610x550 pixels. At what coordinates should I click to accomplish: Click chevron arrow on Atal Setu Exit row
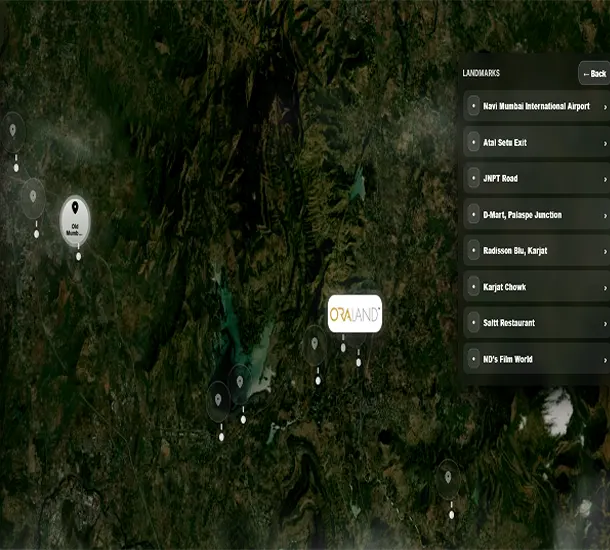coord(605,144)
